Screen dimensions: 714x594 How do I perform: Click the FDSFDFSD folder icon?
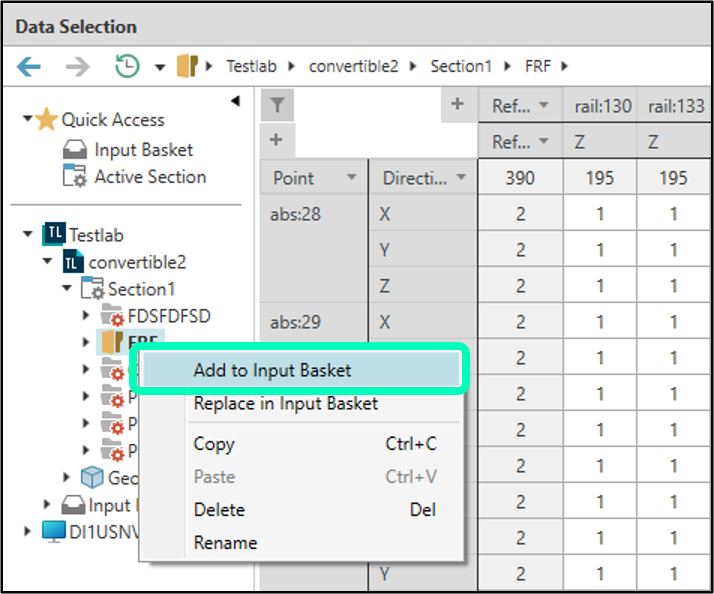click(x=111, y=316)
